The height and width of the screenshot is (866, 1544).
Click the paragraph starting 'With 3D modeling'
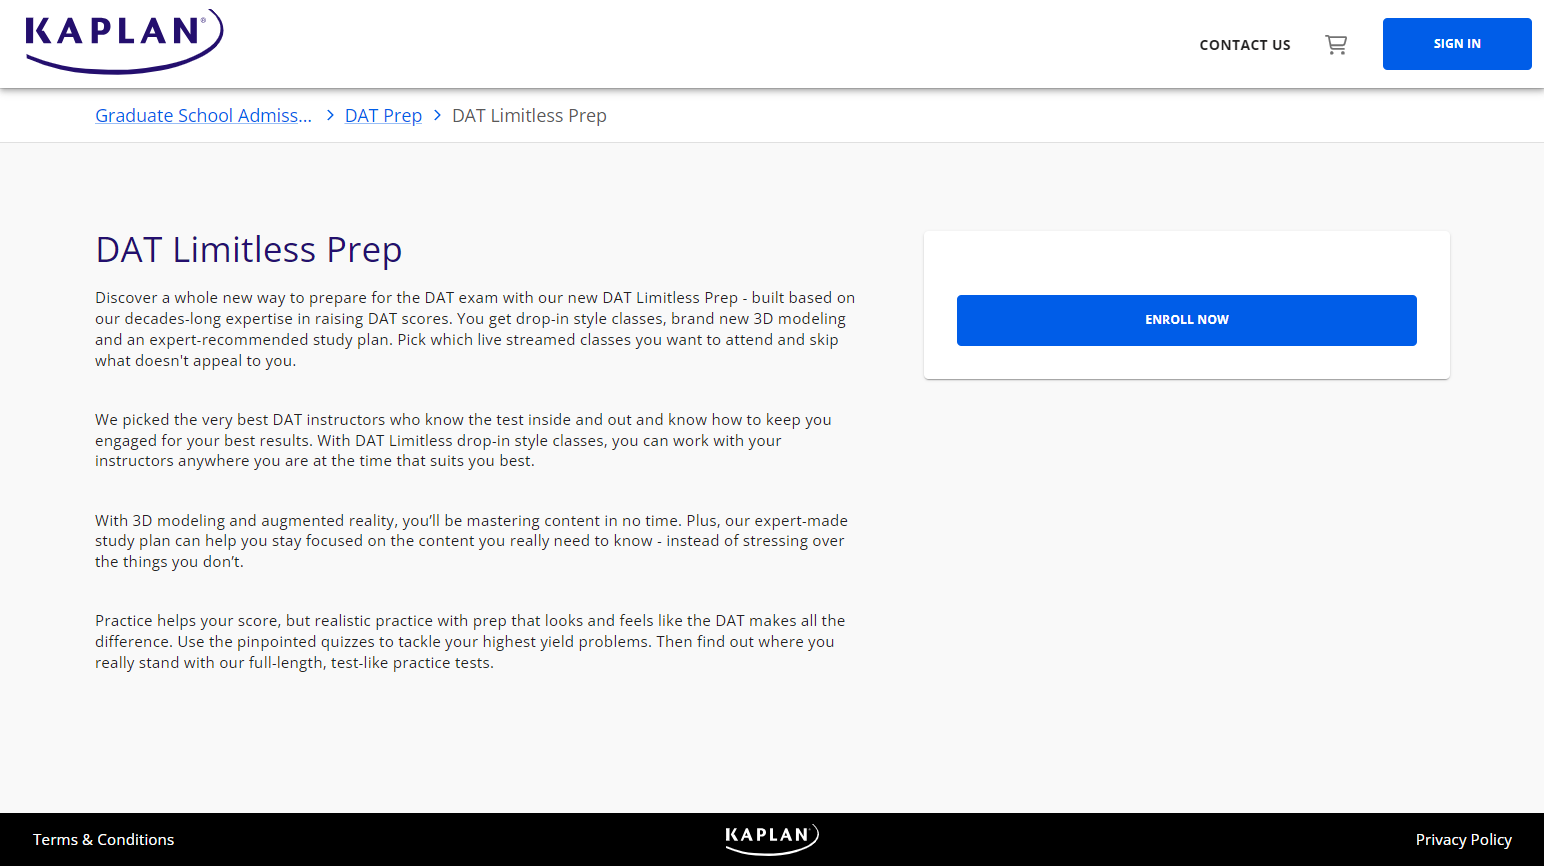tap(472, 541)
